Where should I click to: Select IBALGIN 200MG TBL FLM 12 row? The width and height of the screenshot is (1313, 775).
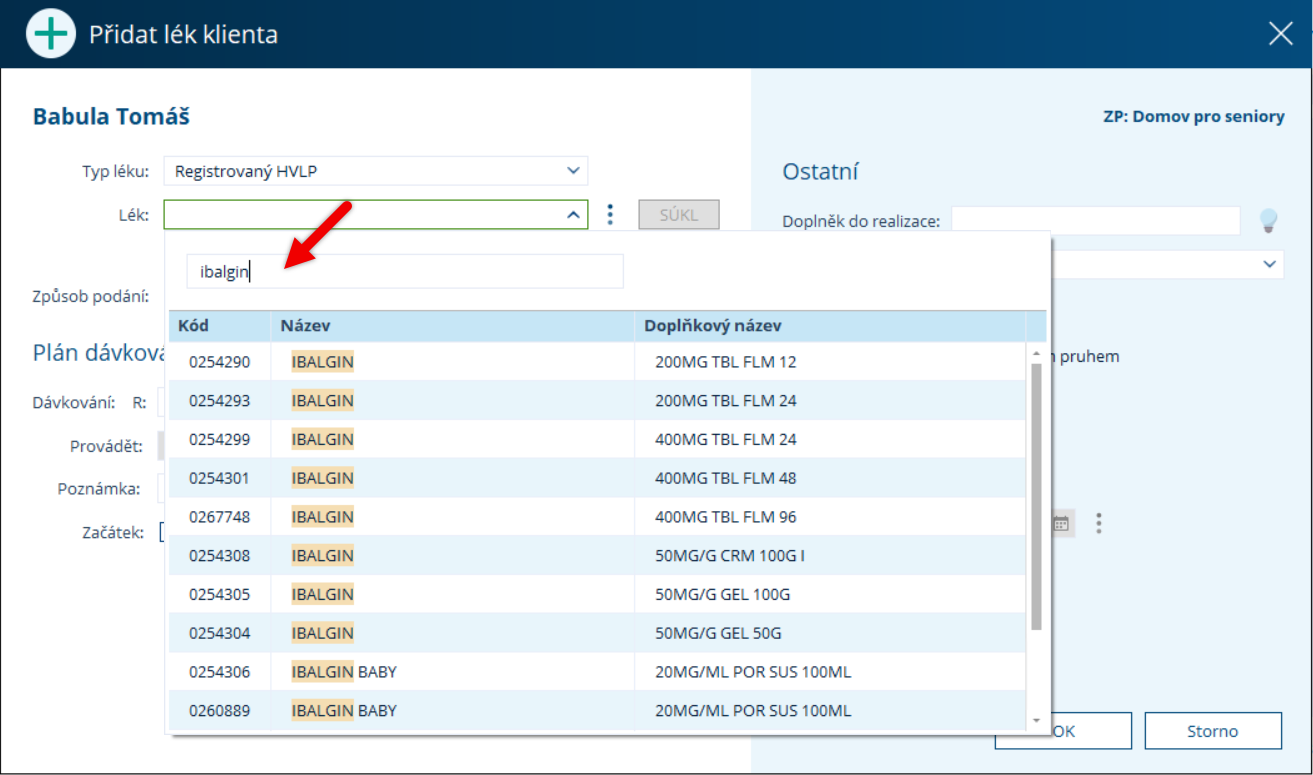pyautogui.click(x=597, y=362)
